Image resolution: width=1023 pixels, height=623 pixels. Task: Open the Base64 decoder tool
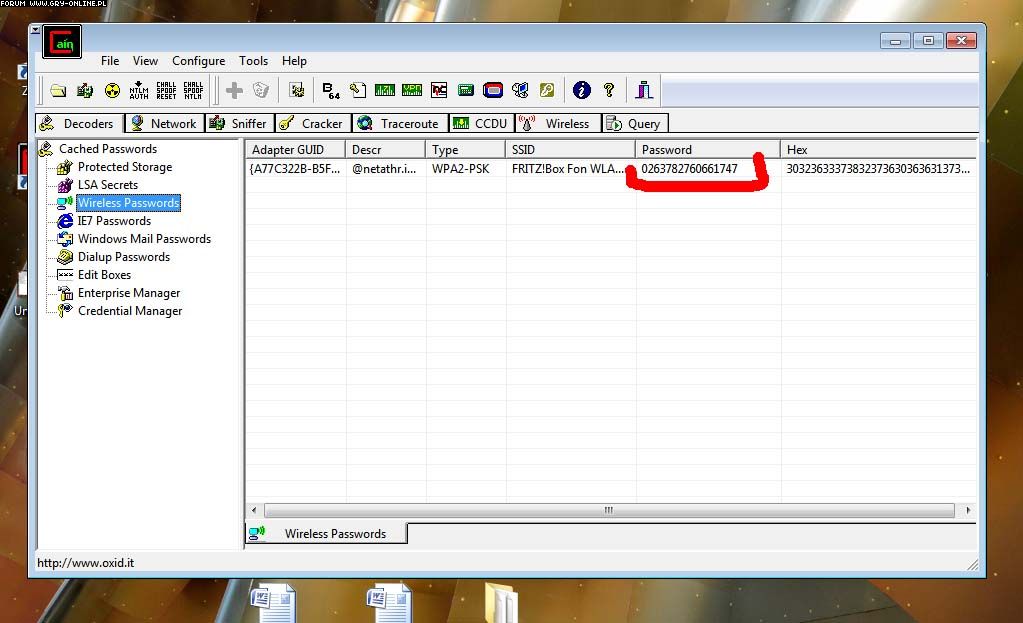331,91
